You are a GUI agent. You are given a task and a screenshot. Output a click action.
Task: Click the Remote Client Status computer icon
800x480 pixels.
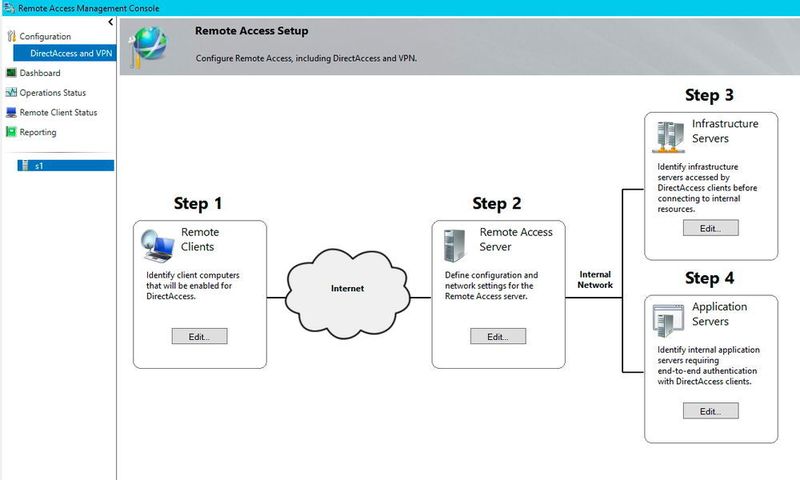11,112
